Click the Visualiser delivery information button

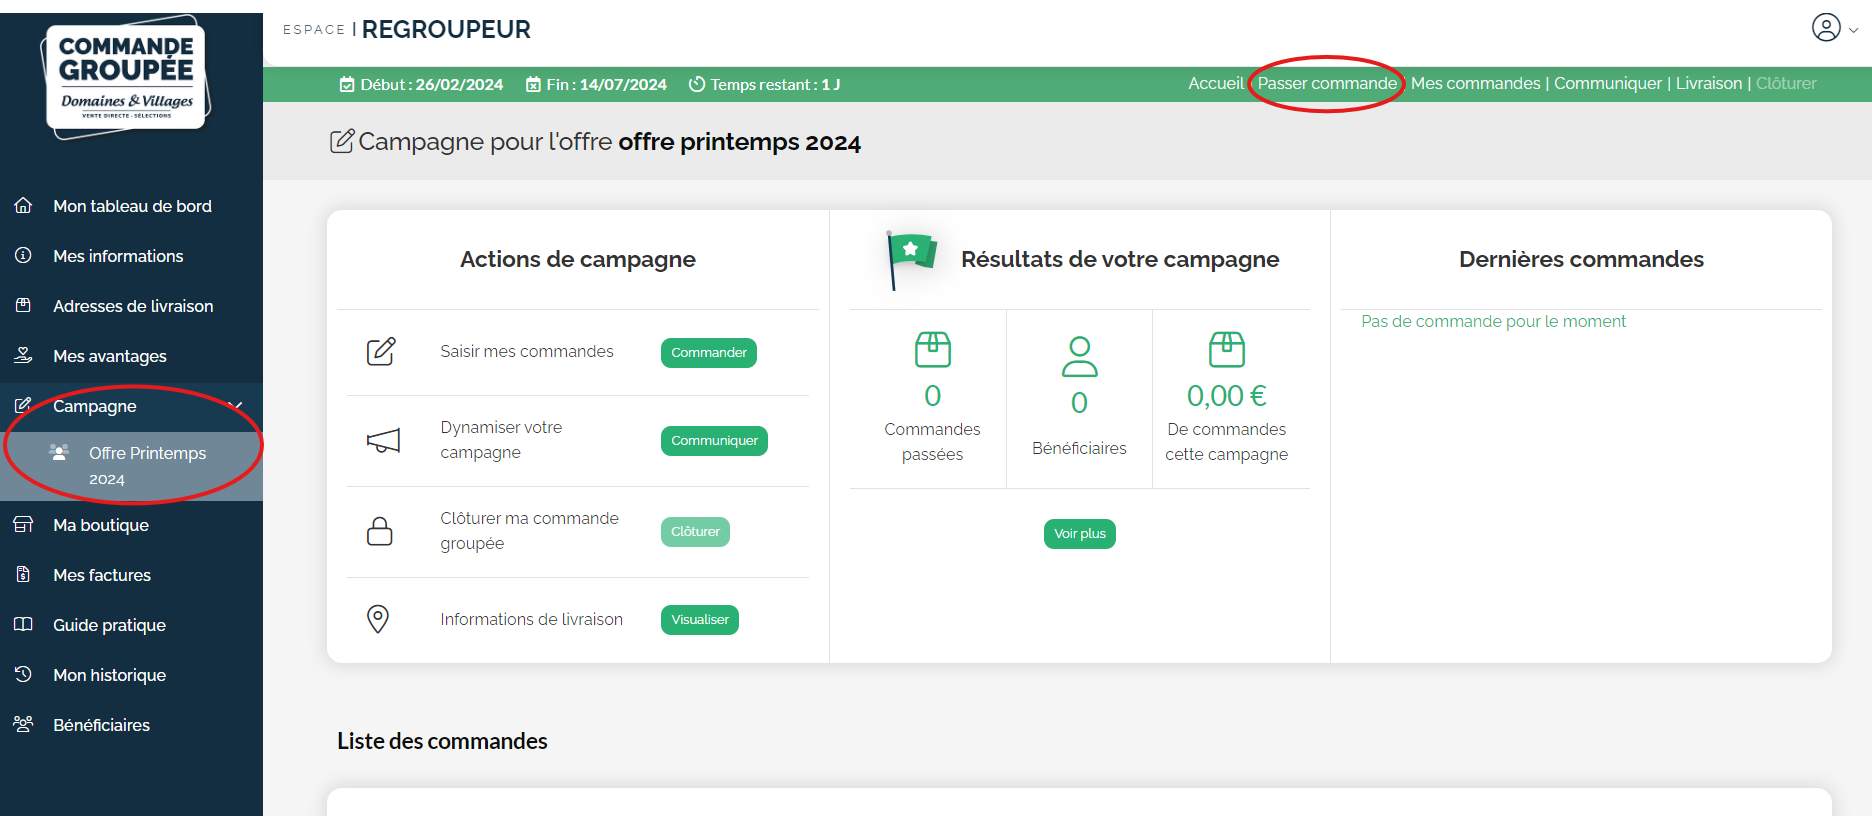[699, 620]
